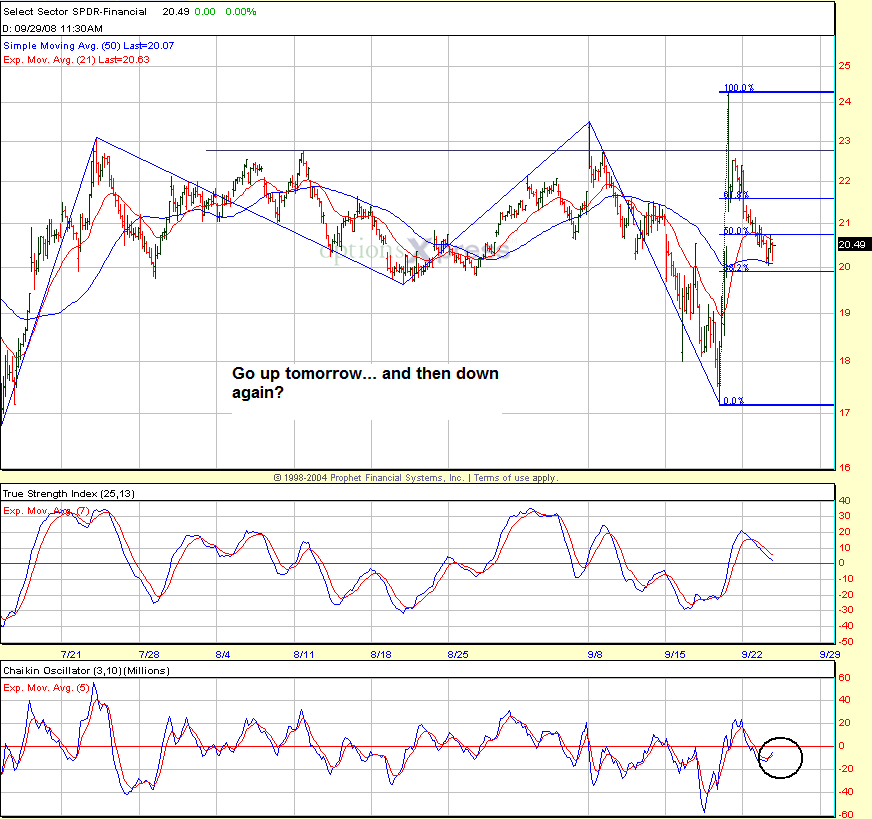This screenshot has height=819, width=872.
Task: Select the green 0.00% change value
Action: [x=241, y=12]
